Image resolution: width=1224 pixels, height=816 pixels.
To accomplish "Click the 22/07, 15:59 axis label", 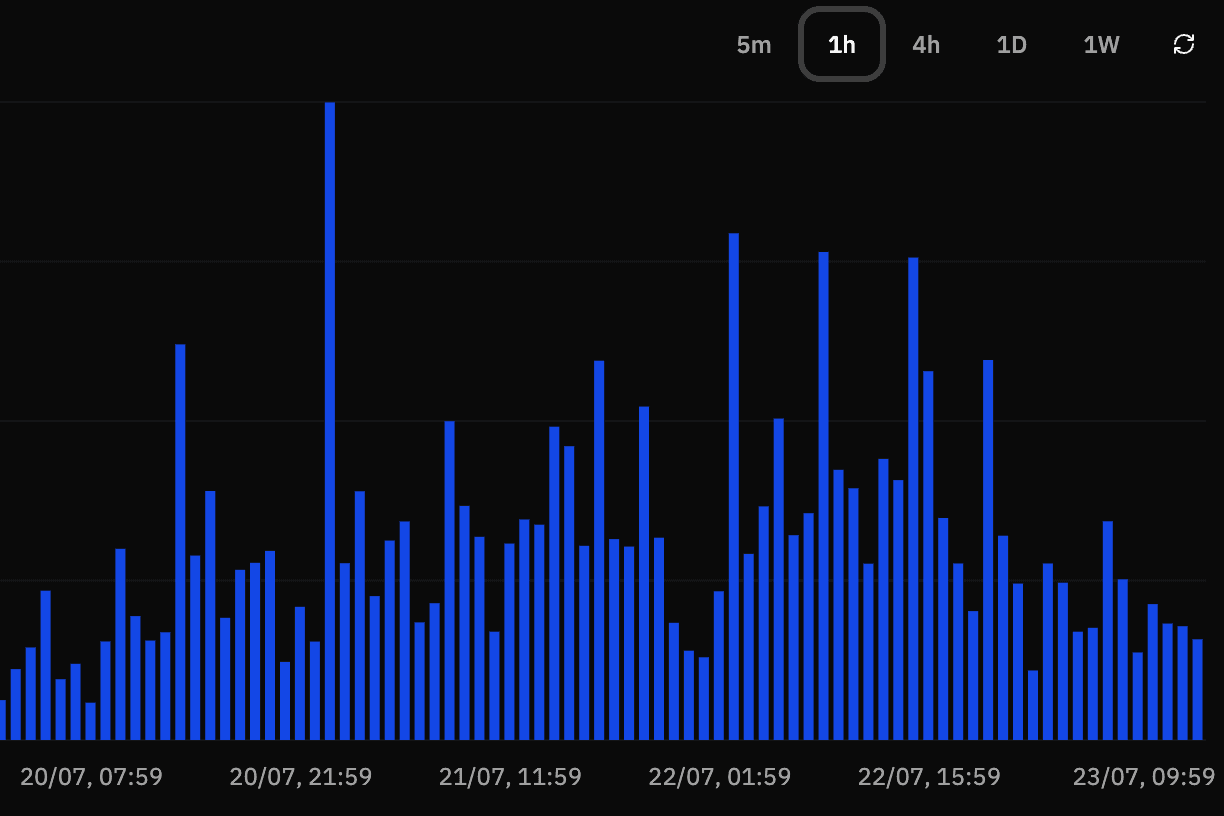I will click(x=929, y=777).
